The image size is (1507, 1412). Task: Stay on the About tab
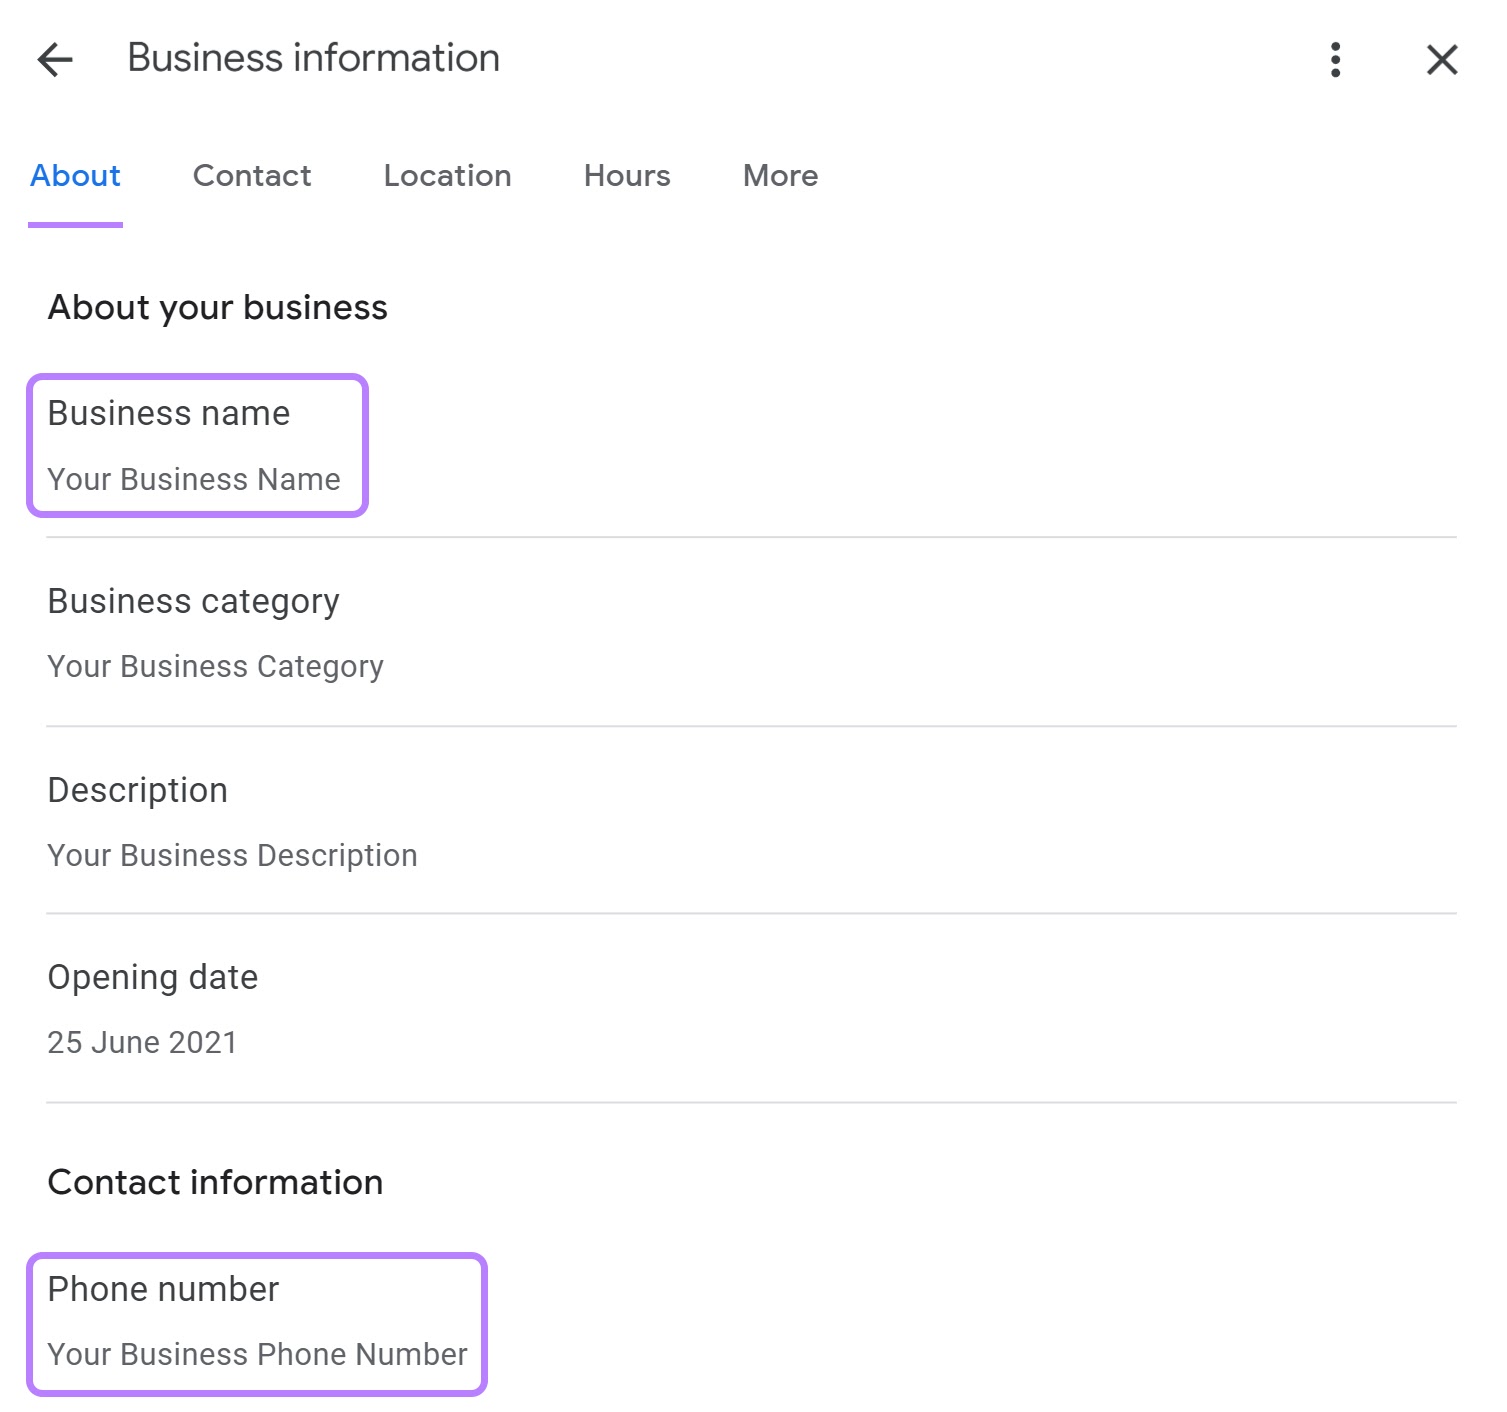75,176
